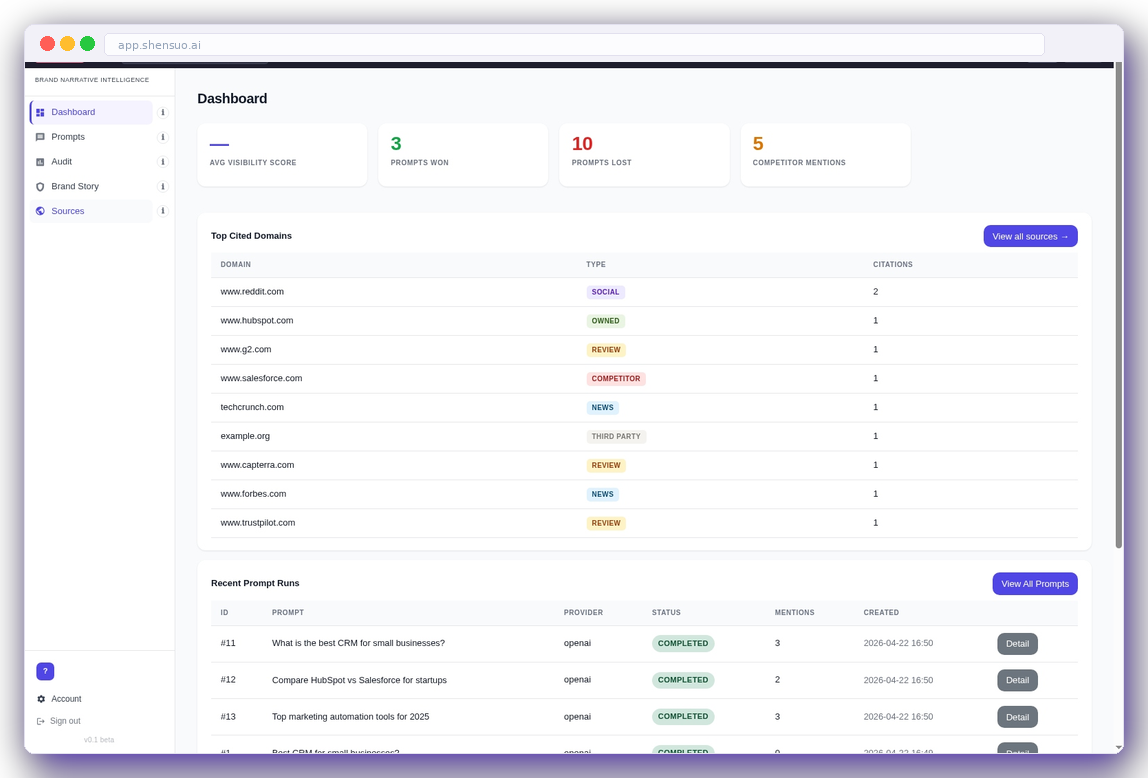Open the Brand Story page
This screenshot has width=1148, height=778.
click(x=75, y=186)
